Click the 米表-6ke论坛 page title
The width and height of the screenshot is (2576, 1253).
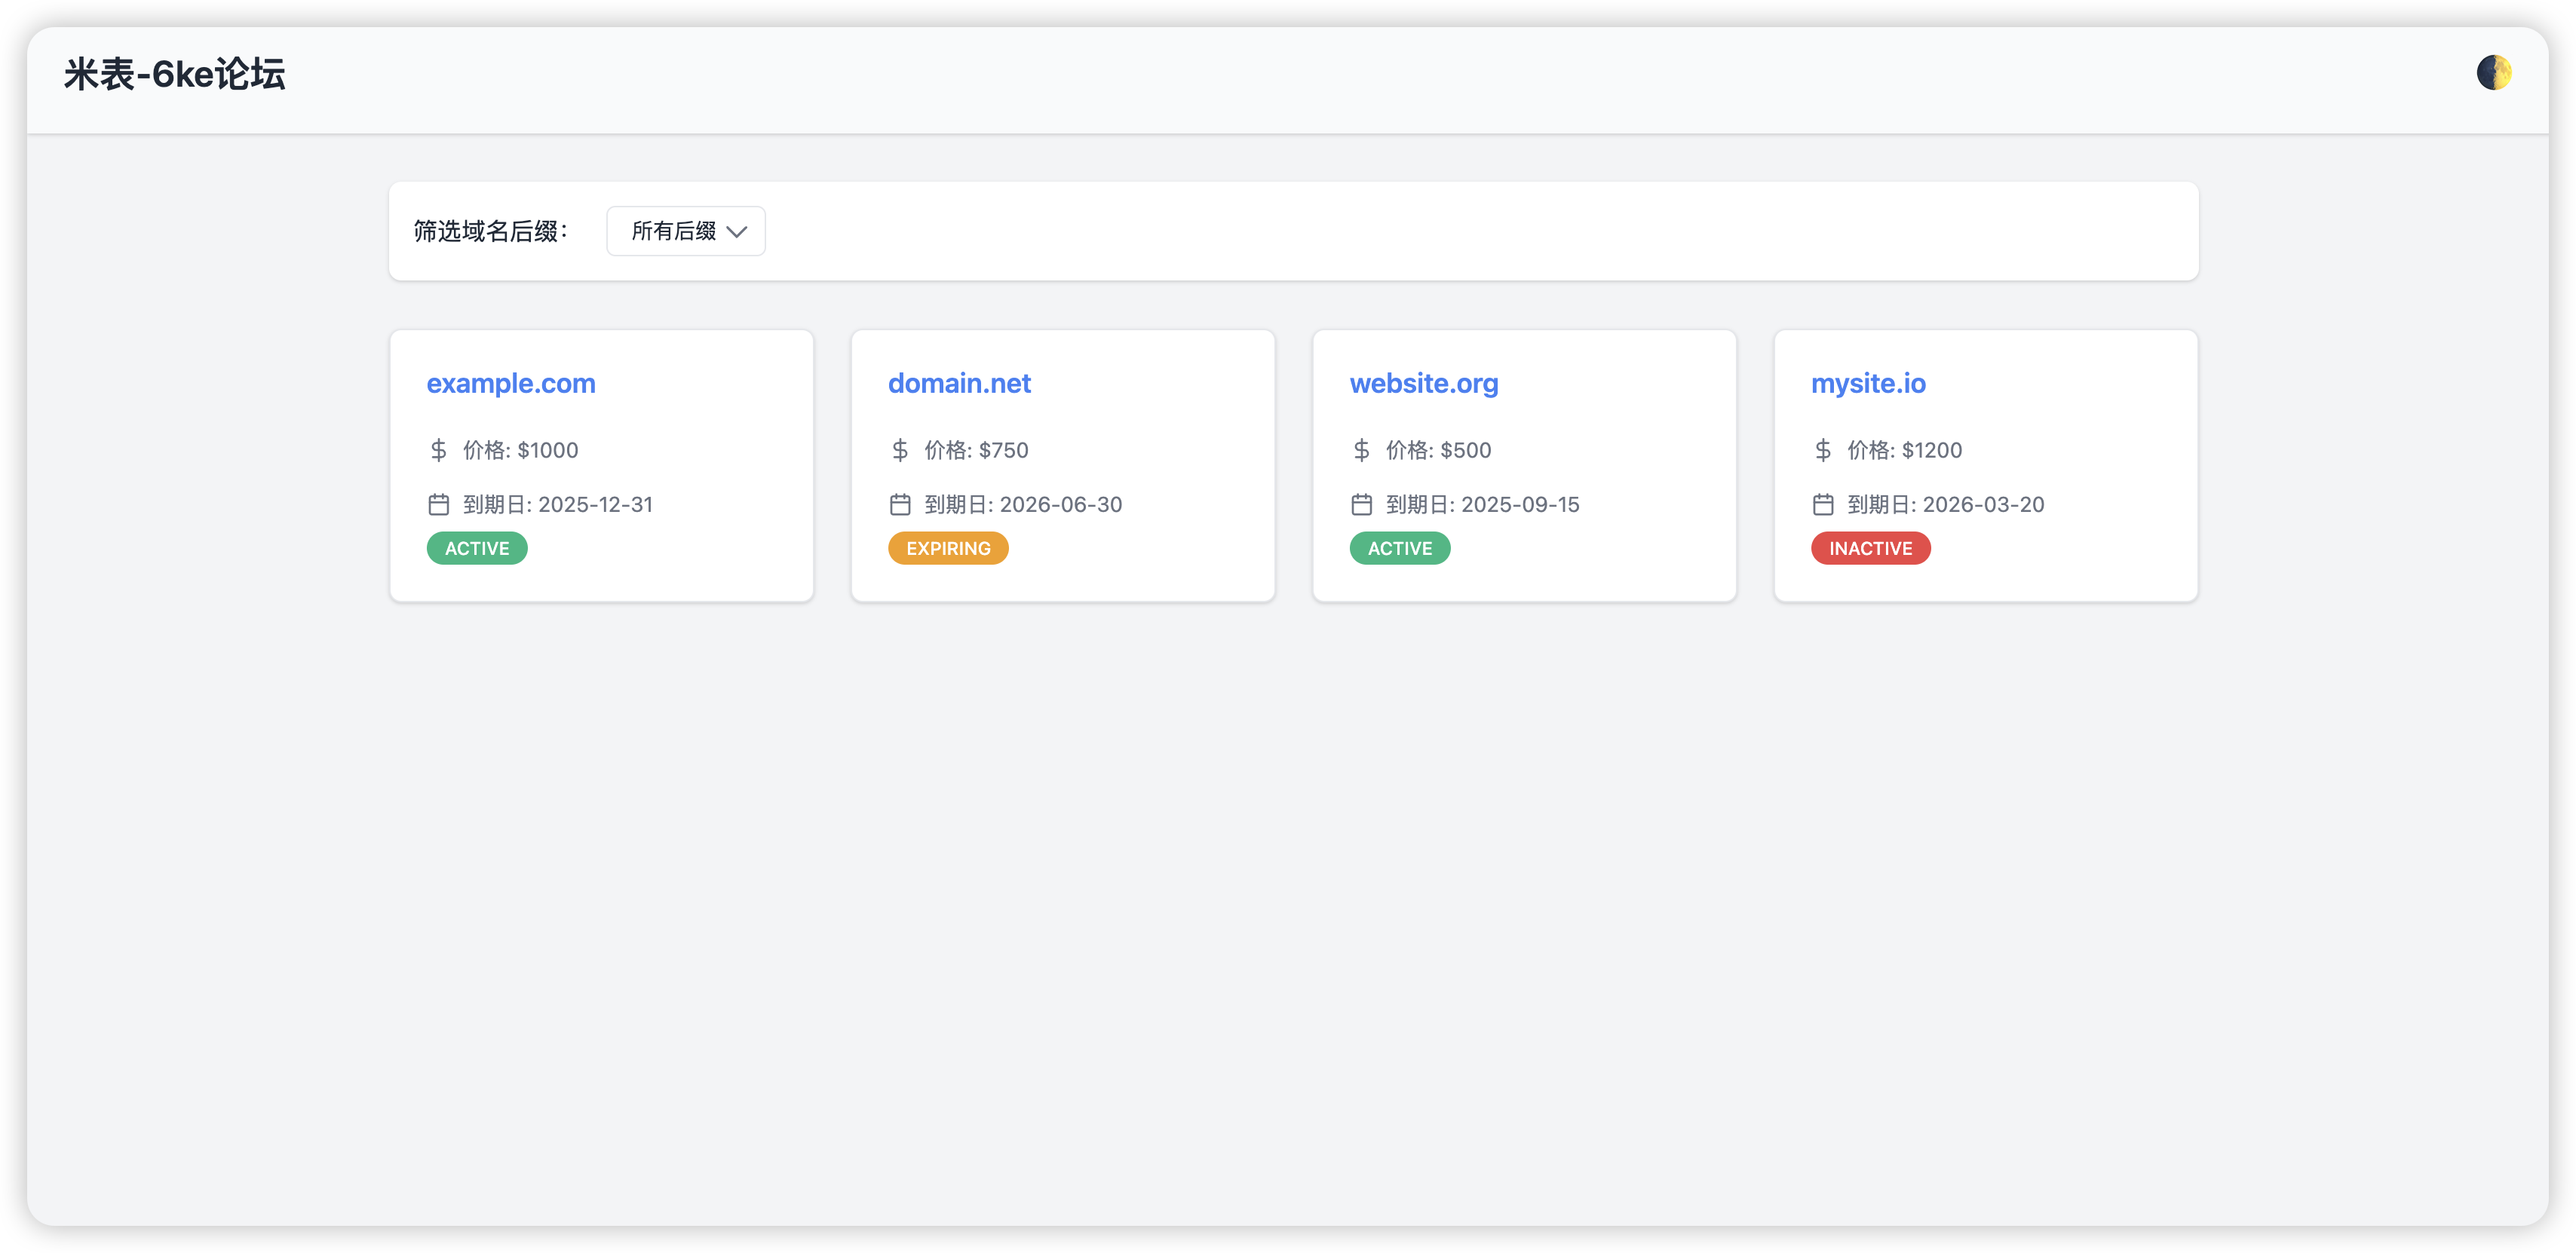tap(174, 74)
